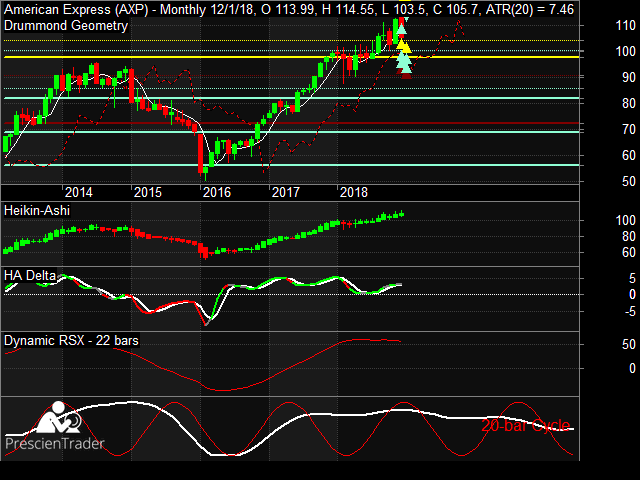Click the 110 price label on price axis
This screenshot has height=480, width=640.
(625, 26)
